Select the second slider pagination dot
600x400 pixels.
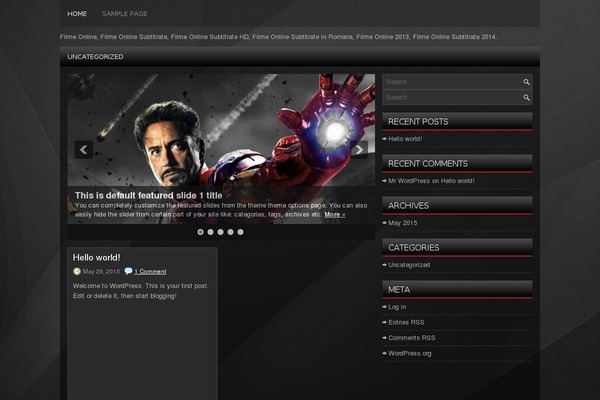coord(210,232)
